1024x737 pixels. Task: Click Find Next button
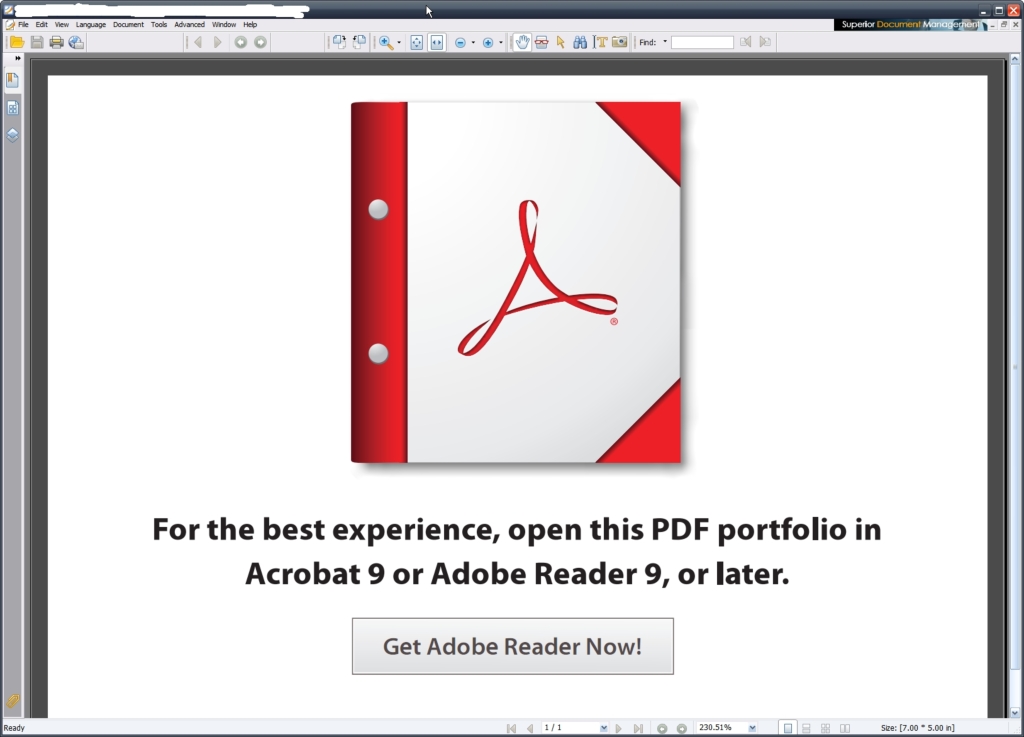(765, 42)
